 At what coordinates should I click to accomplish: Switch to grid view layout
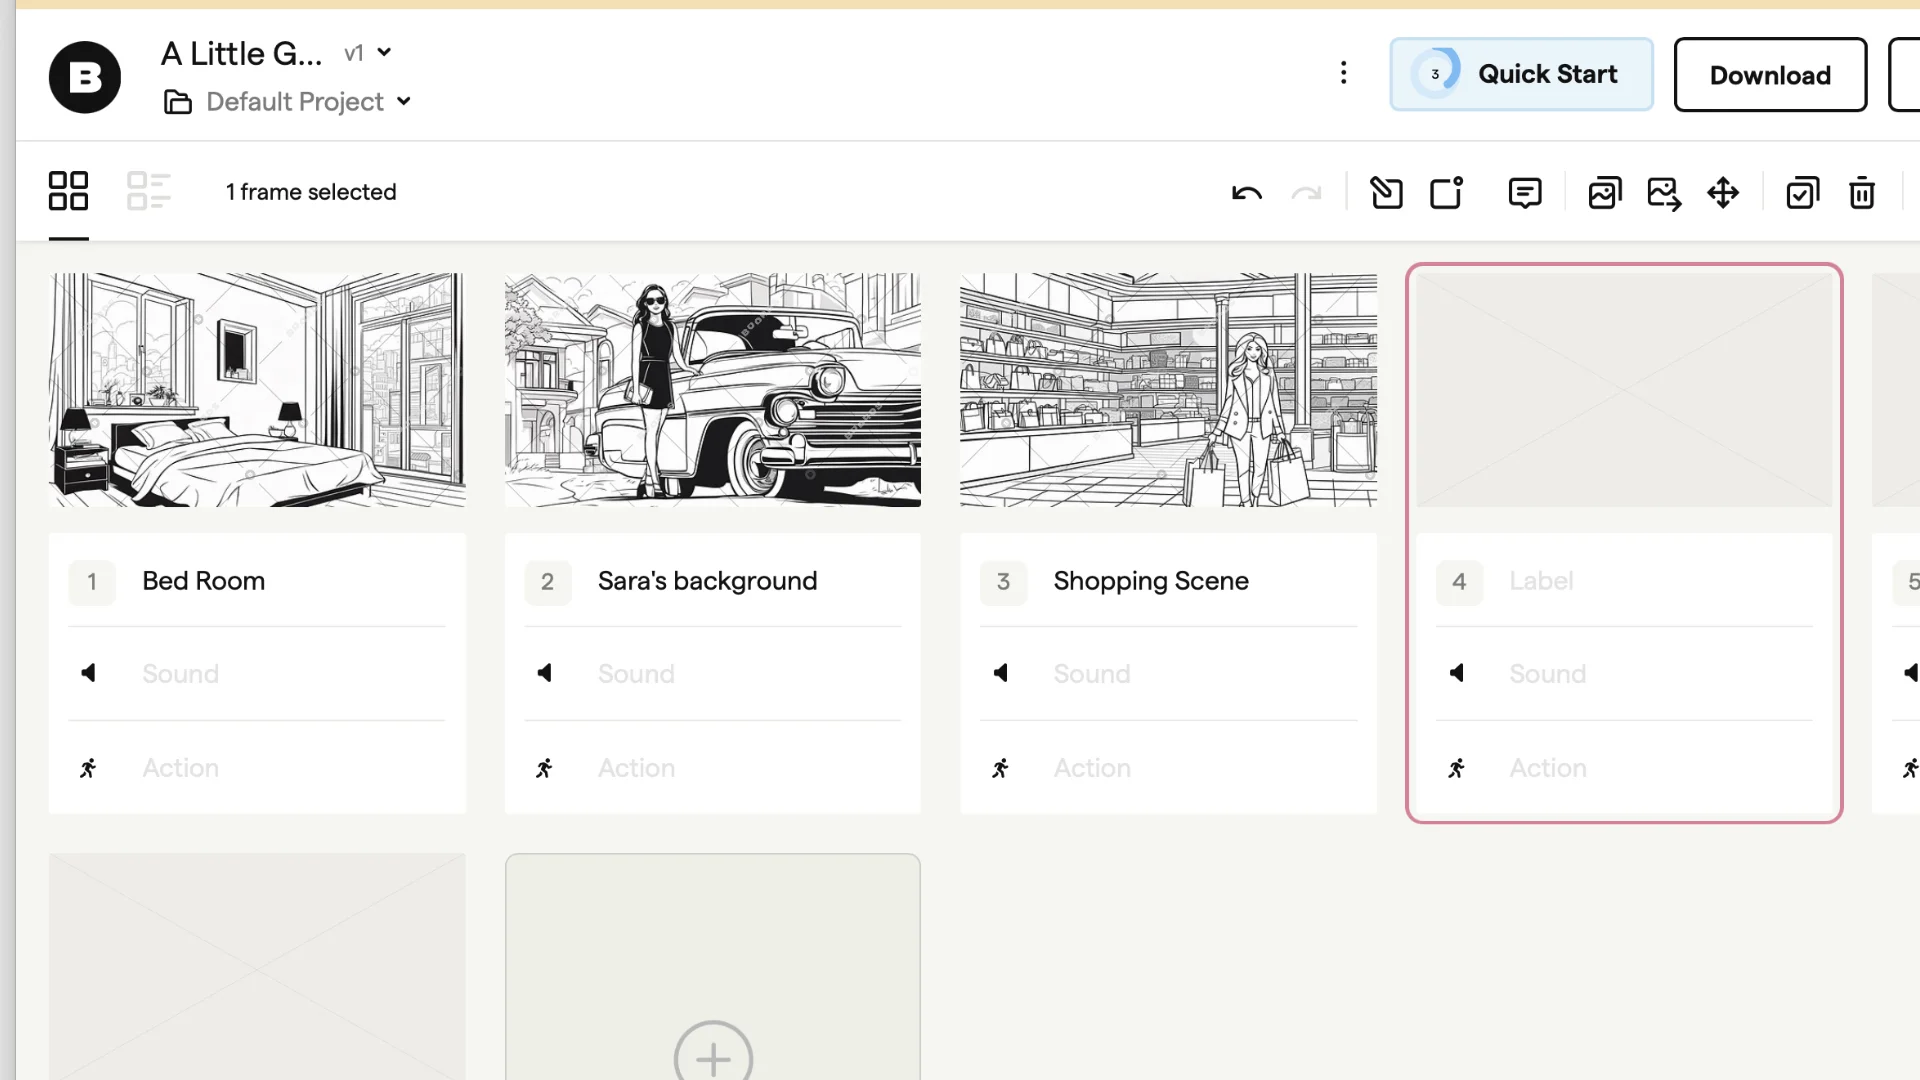[x=68, y=191]
